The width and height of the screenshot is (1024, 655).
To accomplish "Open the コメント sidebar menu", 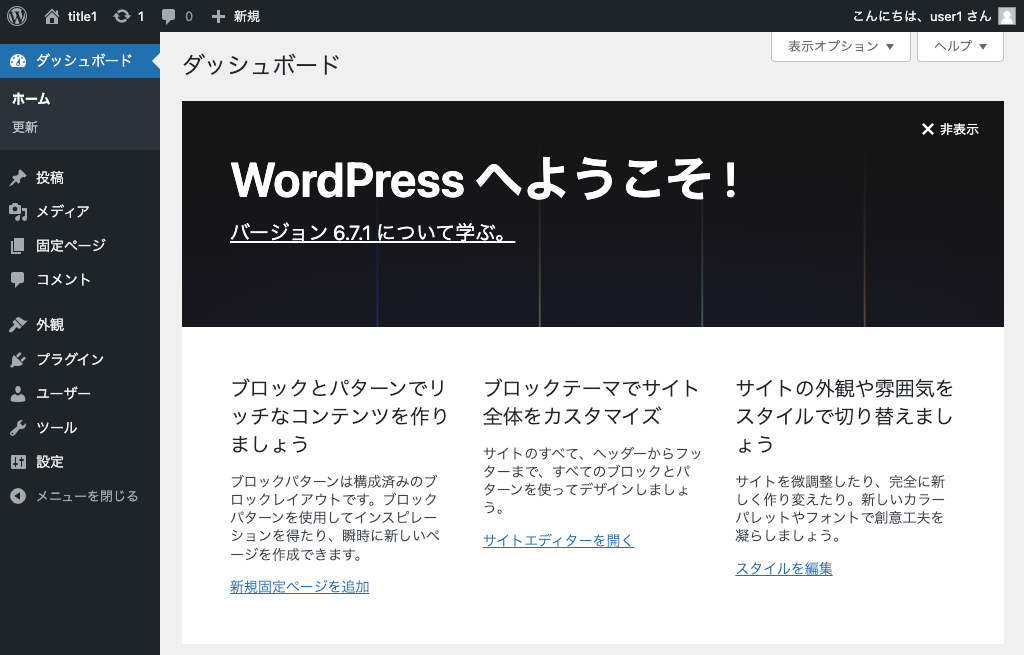I will [x=80, y=280].
